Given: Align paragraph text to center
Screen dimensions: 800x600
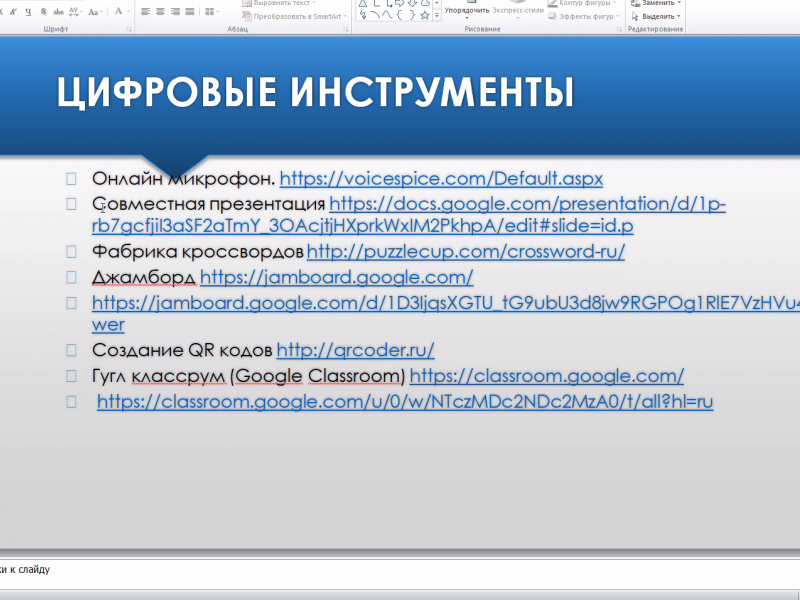Looking at the screenshot, I should 159,12.
